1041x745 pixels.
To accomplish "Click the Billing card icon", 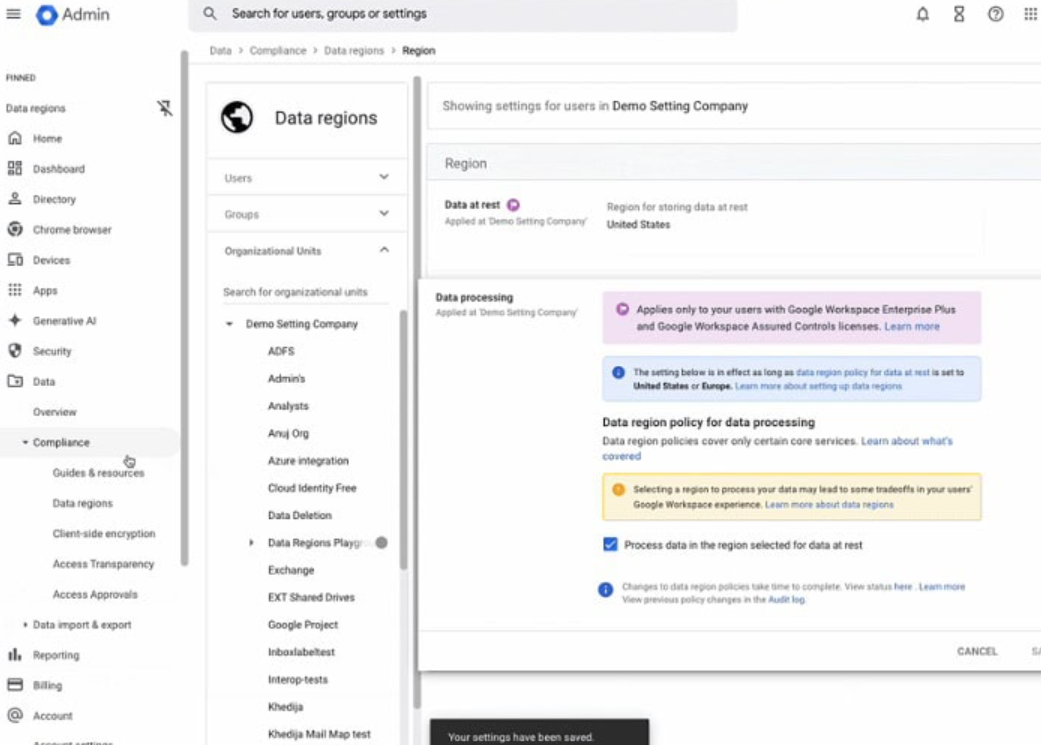I will click(15, 685).
